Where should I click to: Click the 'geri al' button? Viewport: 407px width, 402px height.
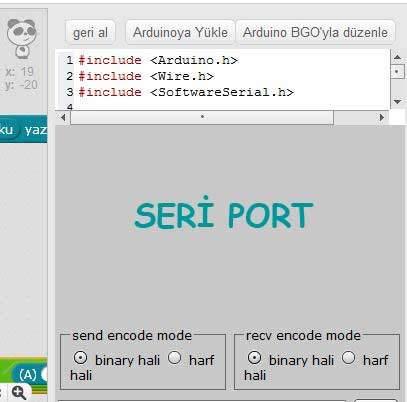(x=90, y=33)
